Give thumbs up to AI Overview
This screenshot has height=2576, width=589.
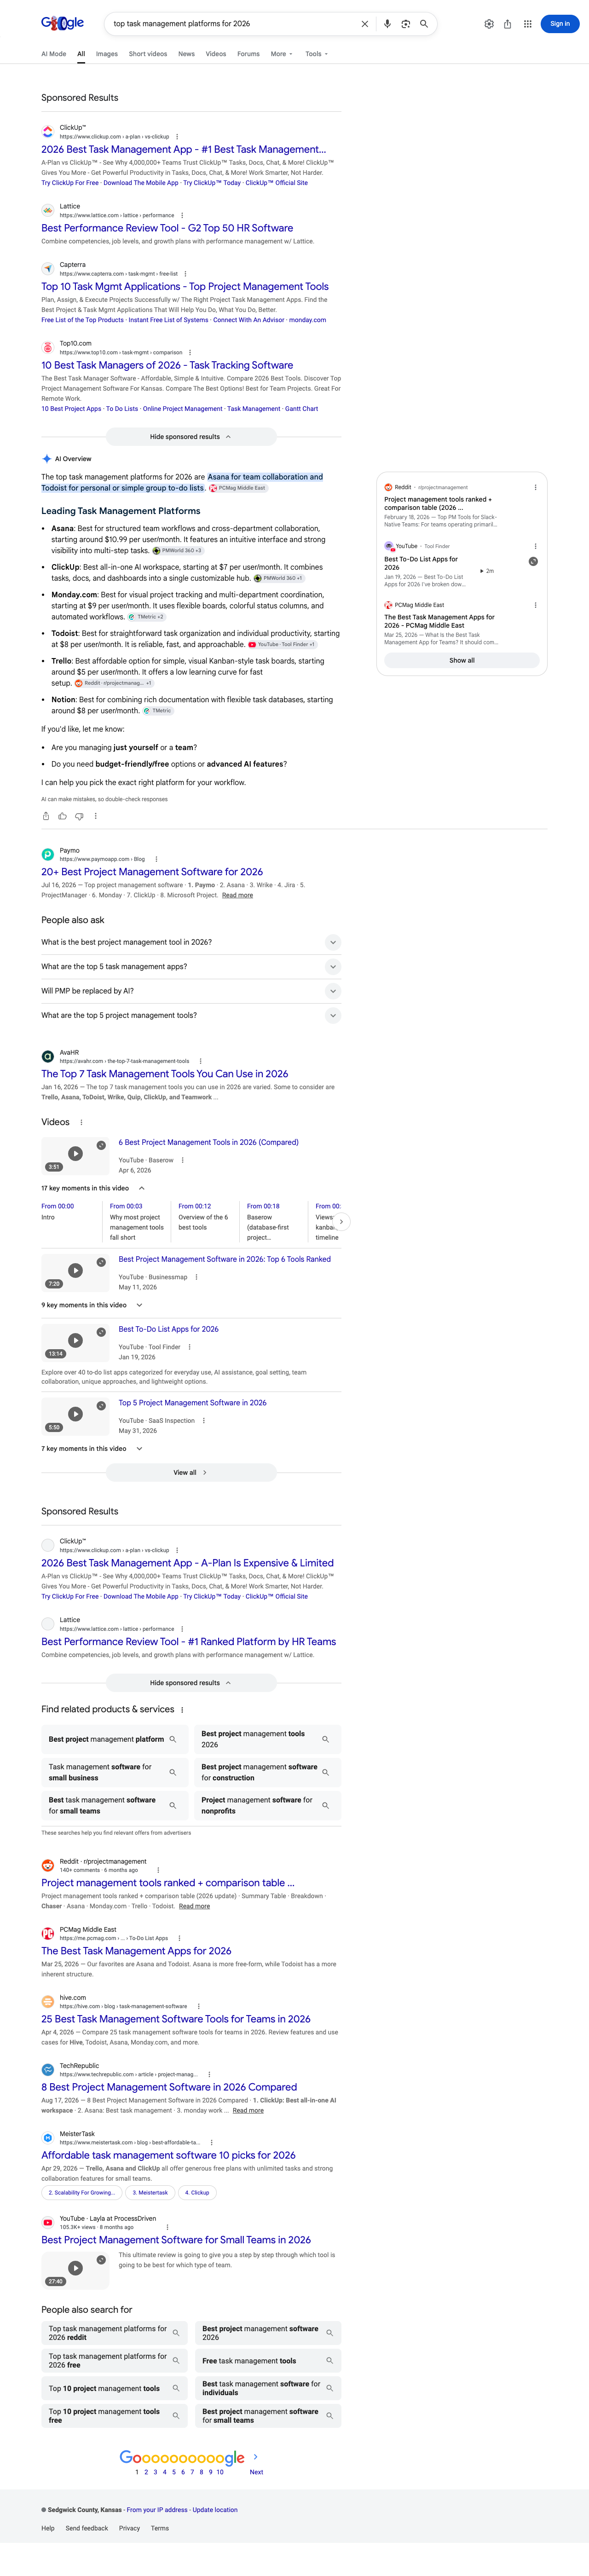pyautogui.click(x=62, y=816)
